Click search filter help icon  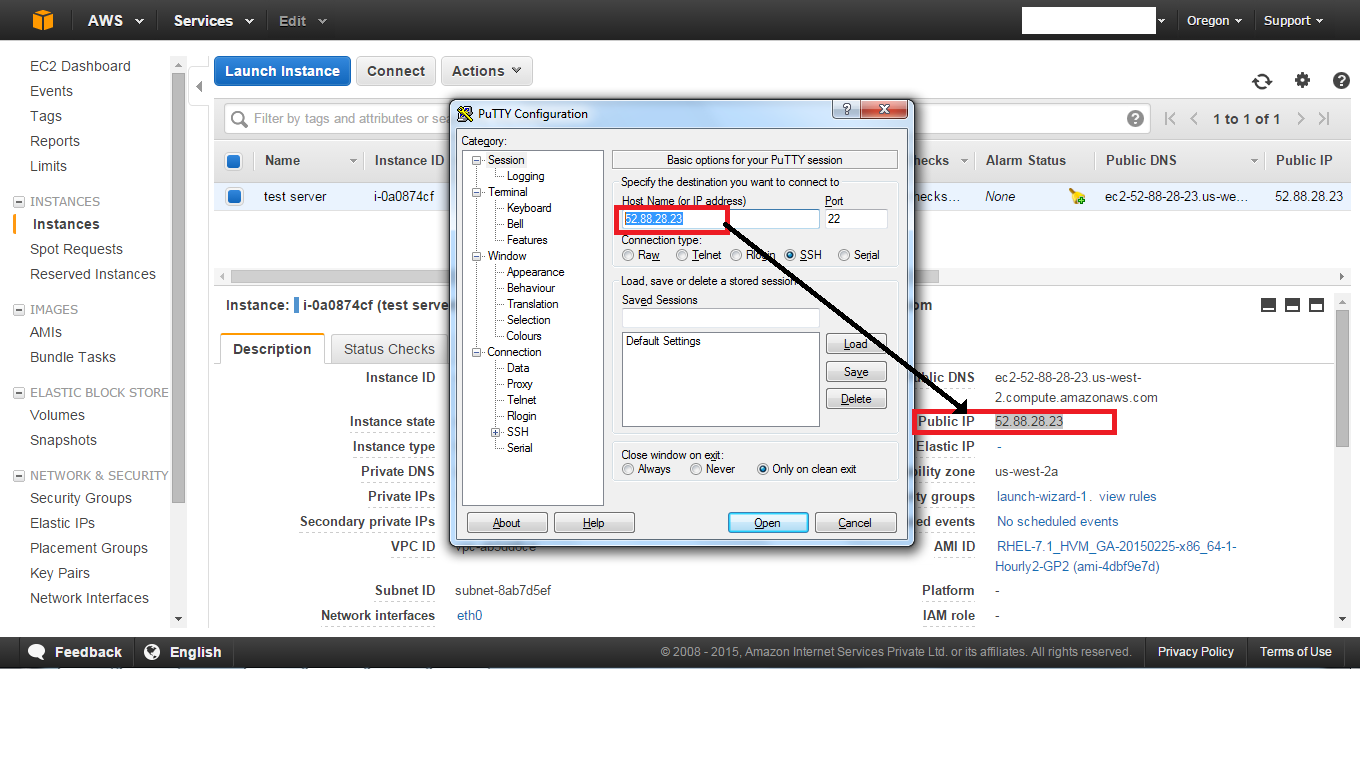[1135, 118]
